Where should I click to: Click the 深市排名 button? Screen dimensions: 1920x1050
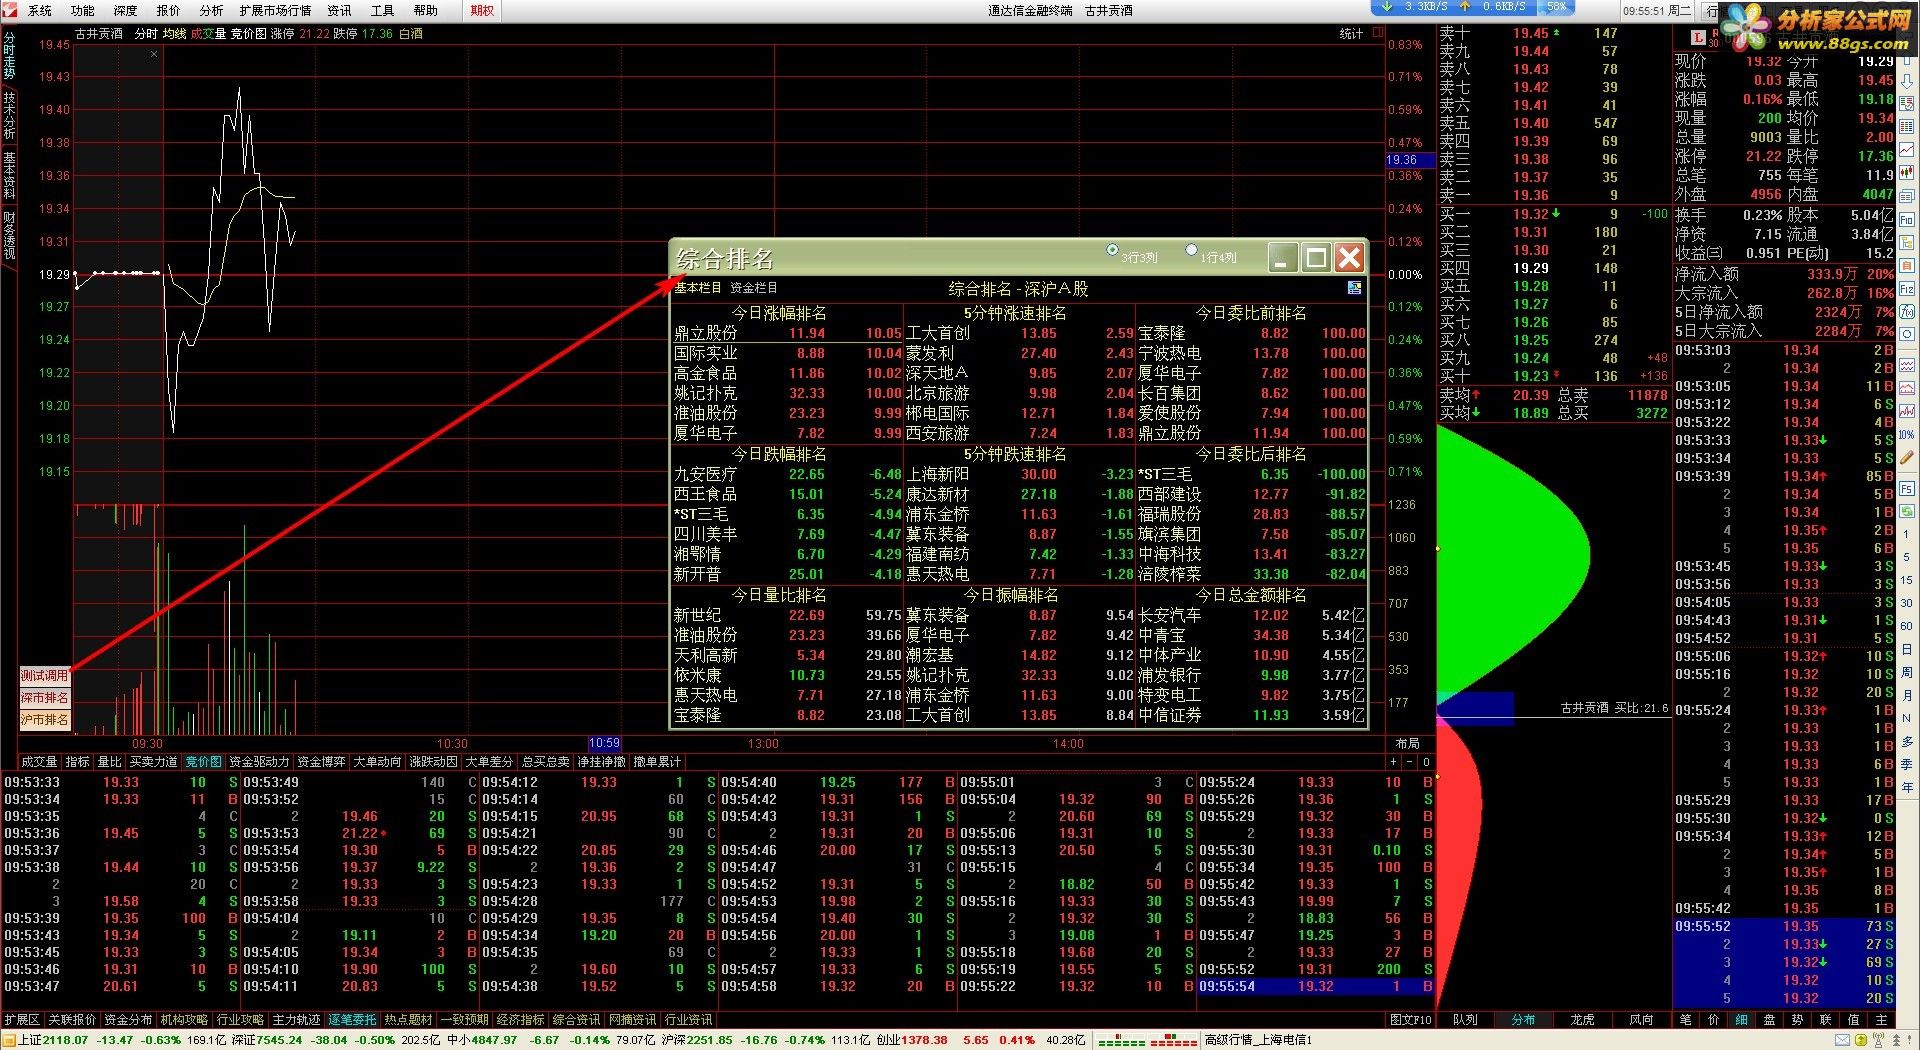(45, 698)
